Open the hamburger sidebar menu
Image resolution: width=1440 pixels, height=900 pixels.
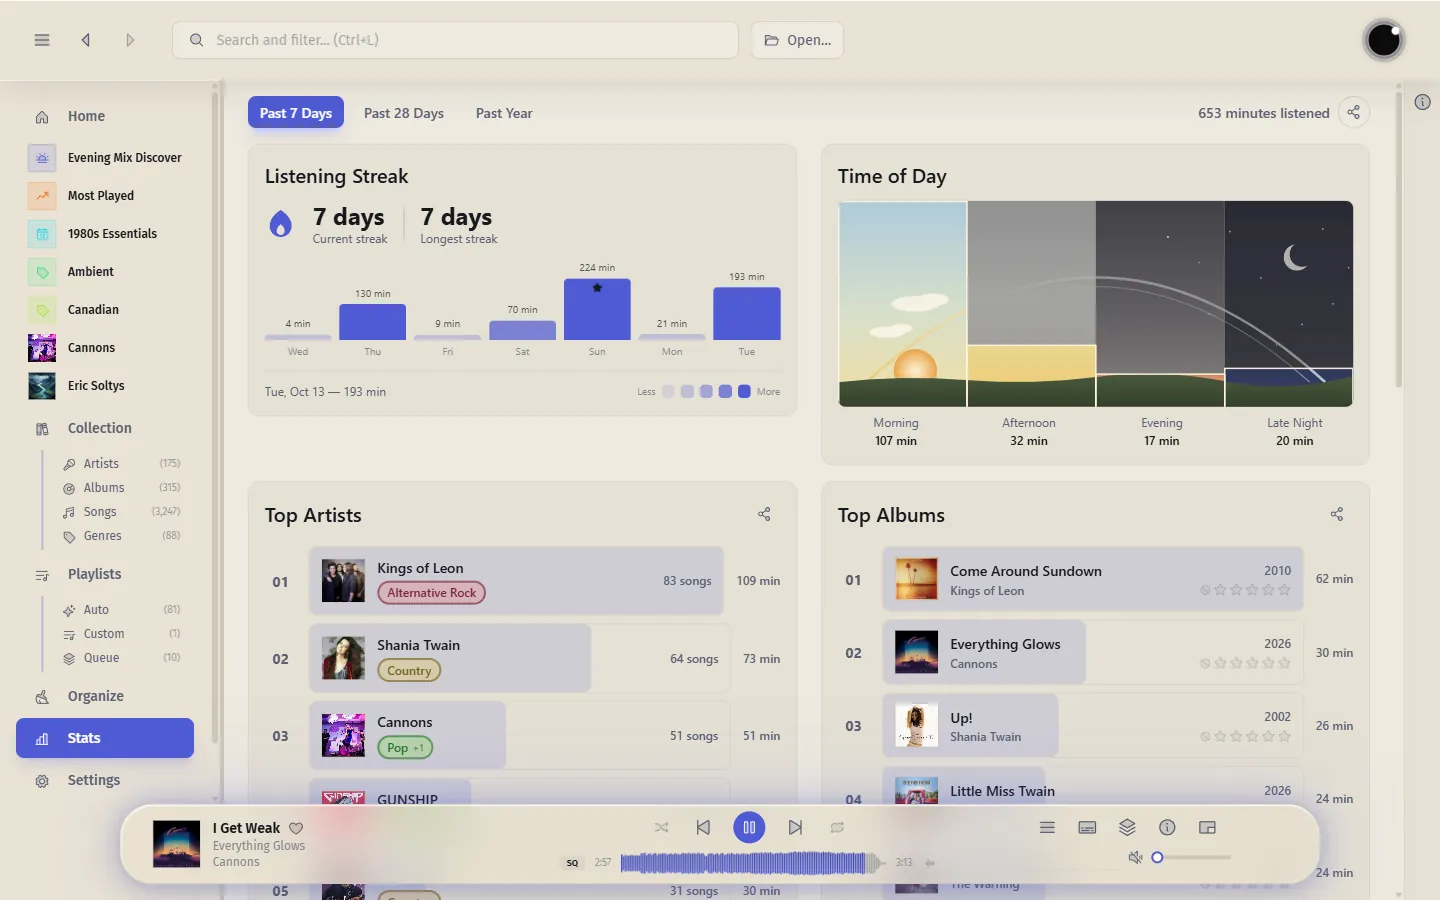(x=42, y=40)
